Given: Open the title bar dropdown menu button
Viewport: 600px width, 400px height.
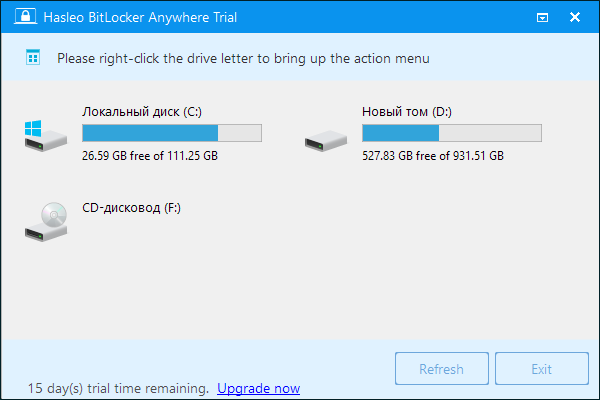Looking at the screenshot, I should coord(541,17).
